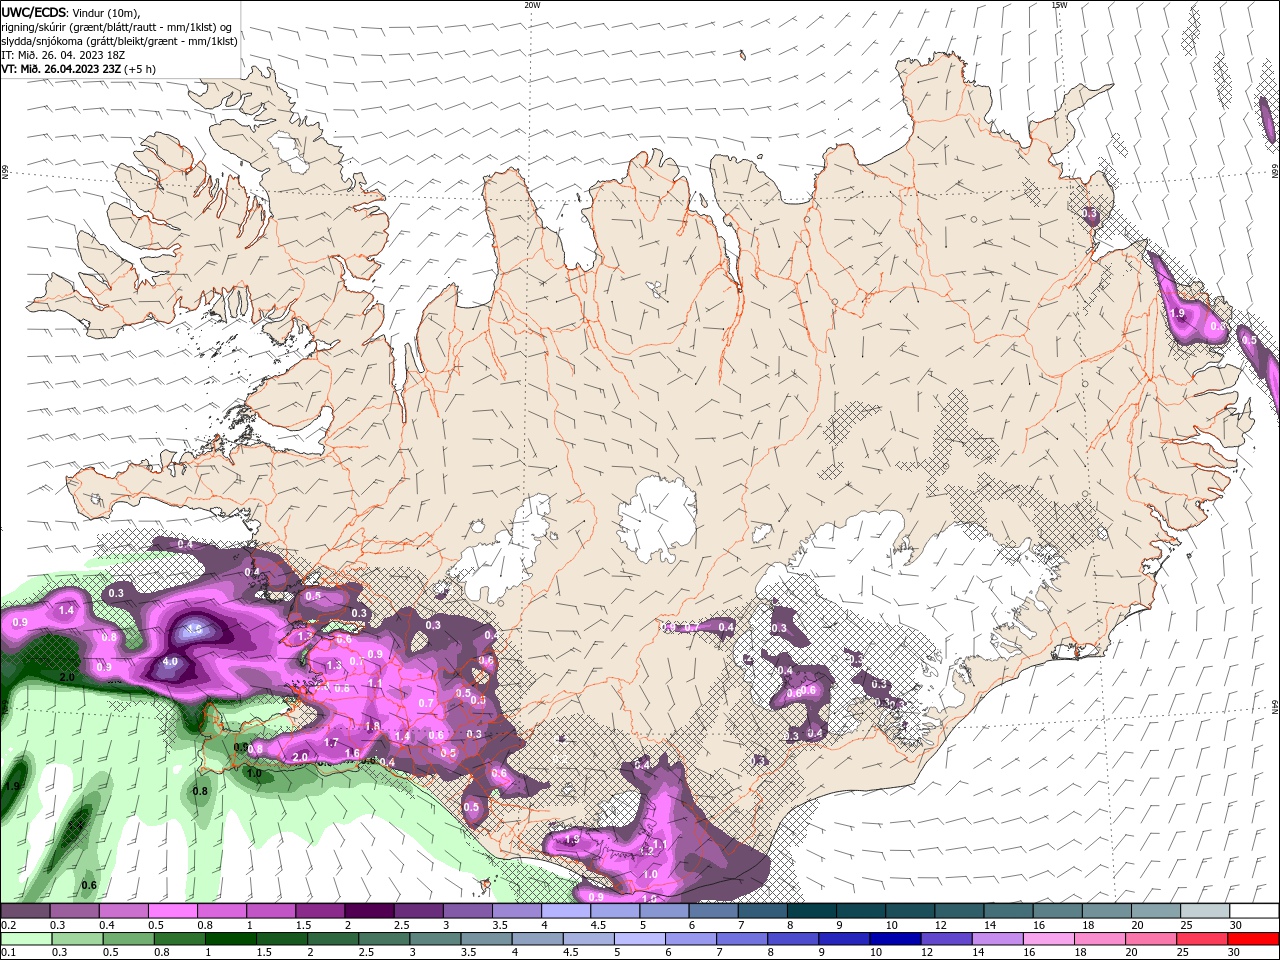Click the valid time 'VT: Mið. 26.04.2023 23Z (+5 h)'
Screen dimensions: 1280x960
pyautogui.click(x=78, y=69)
